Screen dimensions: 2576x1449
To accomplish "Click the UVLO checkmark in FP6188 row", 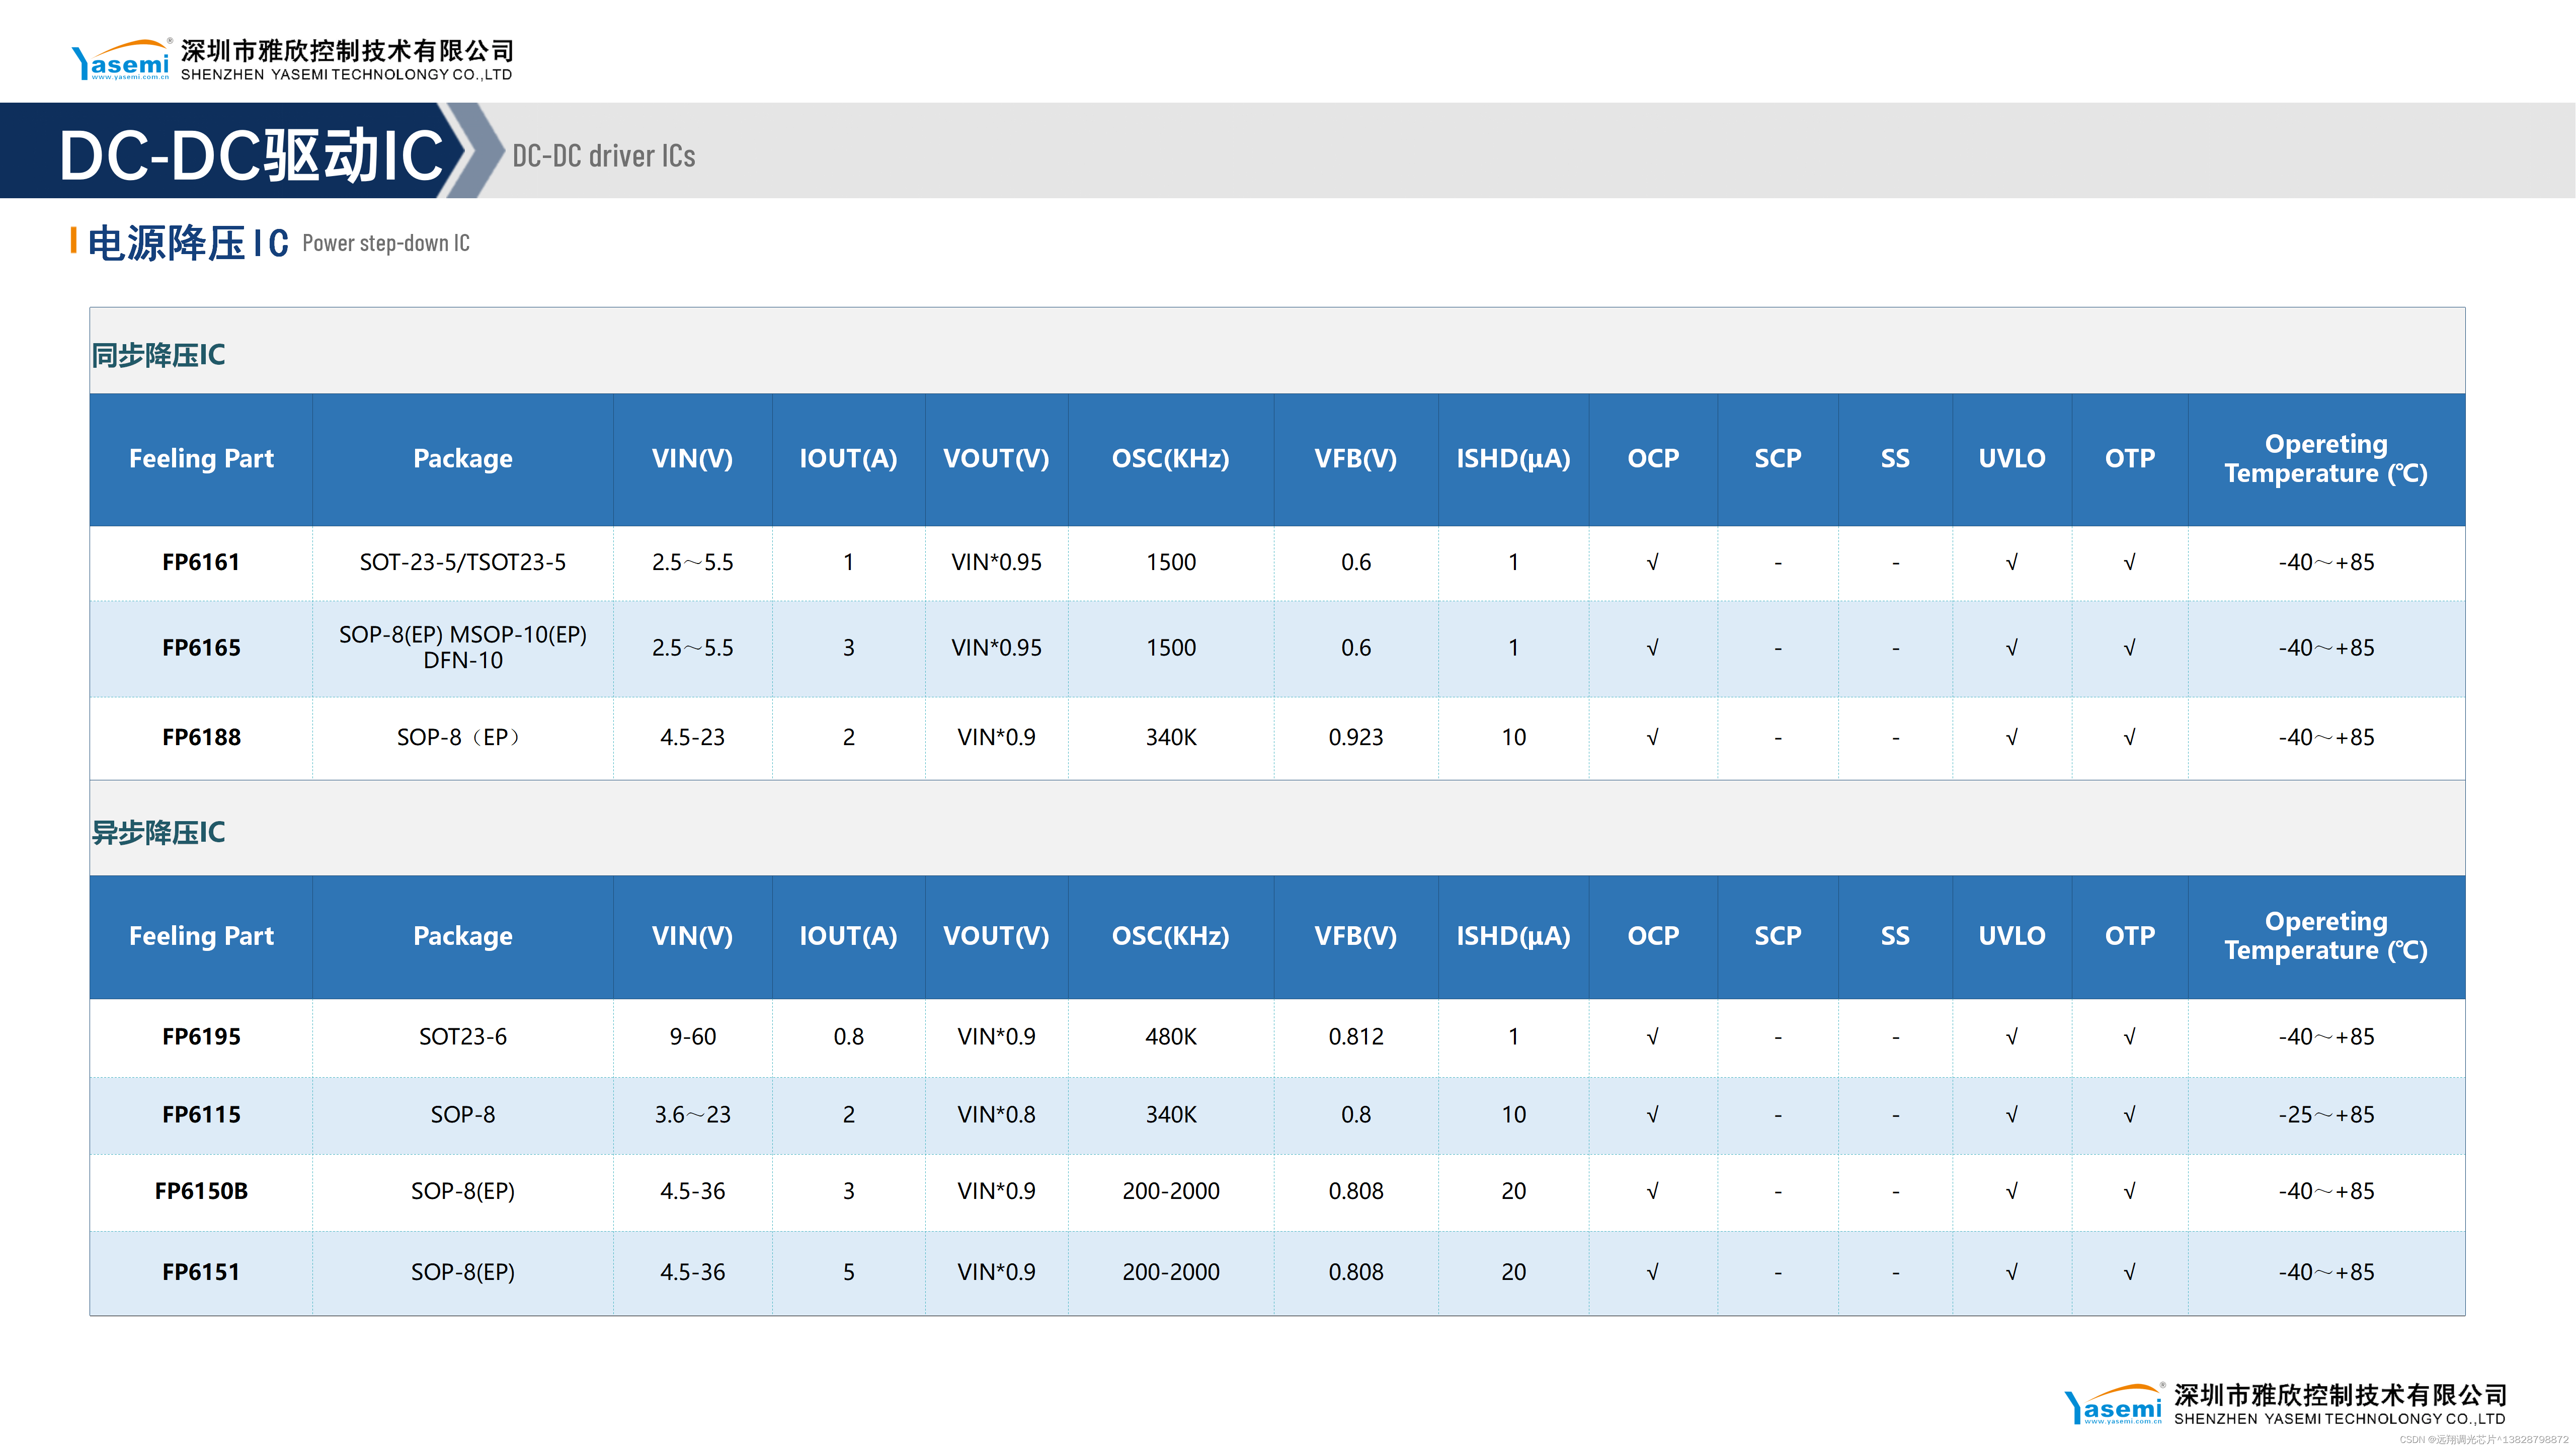I will pos(2011,738).
